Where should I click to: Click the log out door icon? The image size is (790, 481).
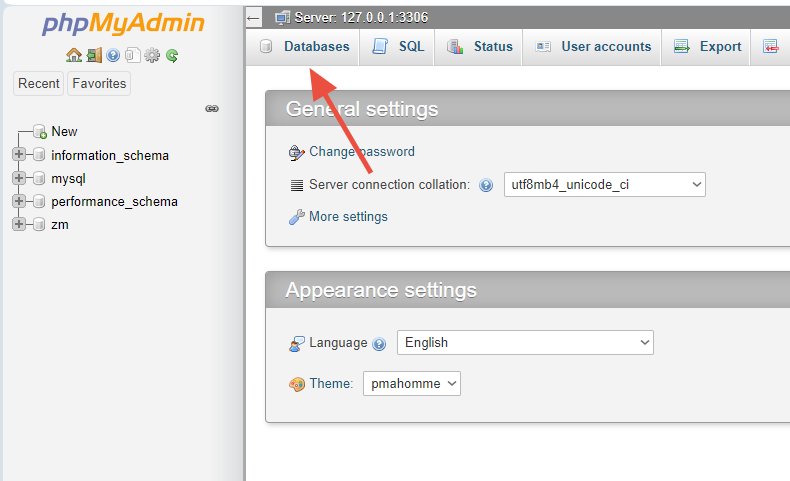click(x=93, y=56)
